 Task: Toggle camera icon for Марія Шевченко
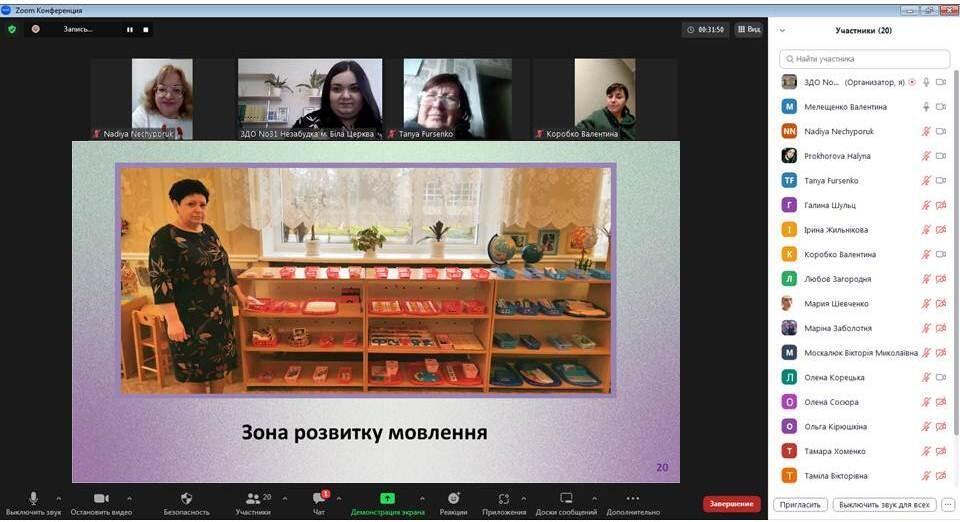pyautogui.click(x=941, y=304)
